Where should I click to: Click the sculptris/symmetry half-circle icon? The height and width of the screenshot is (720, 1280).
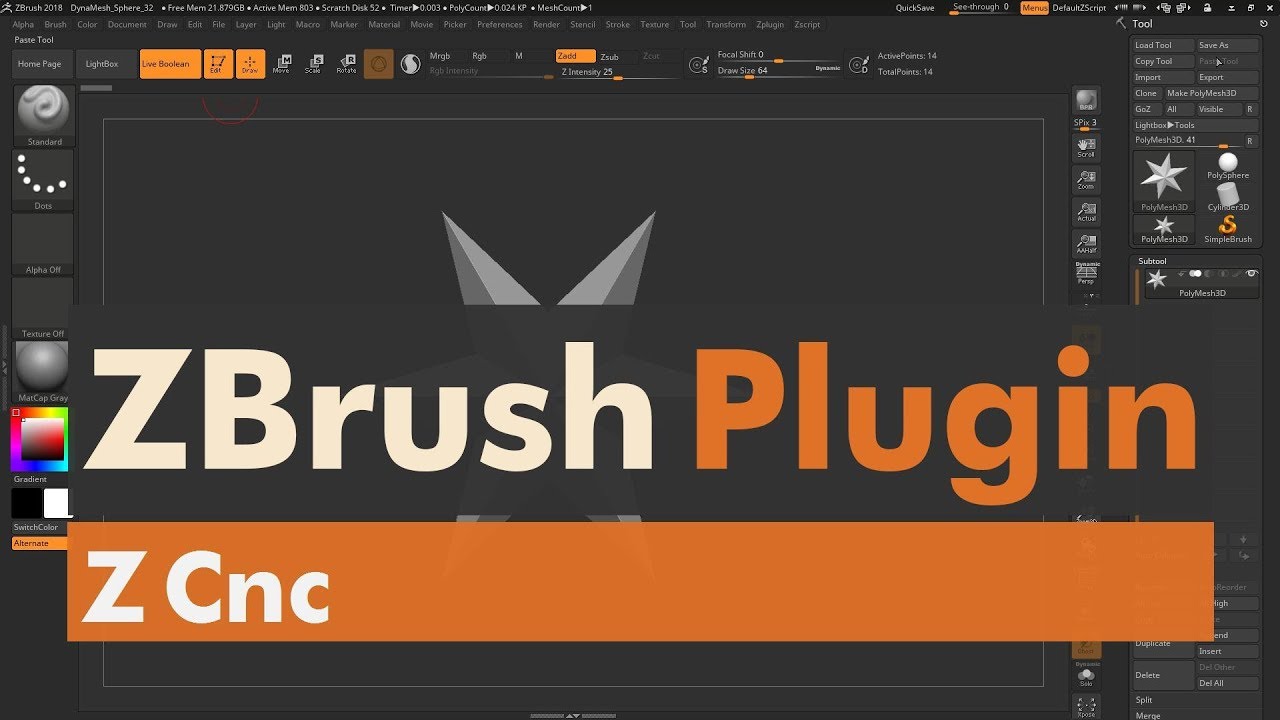(410, 64)
